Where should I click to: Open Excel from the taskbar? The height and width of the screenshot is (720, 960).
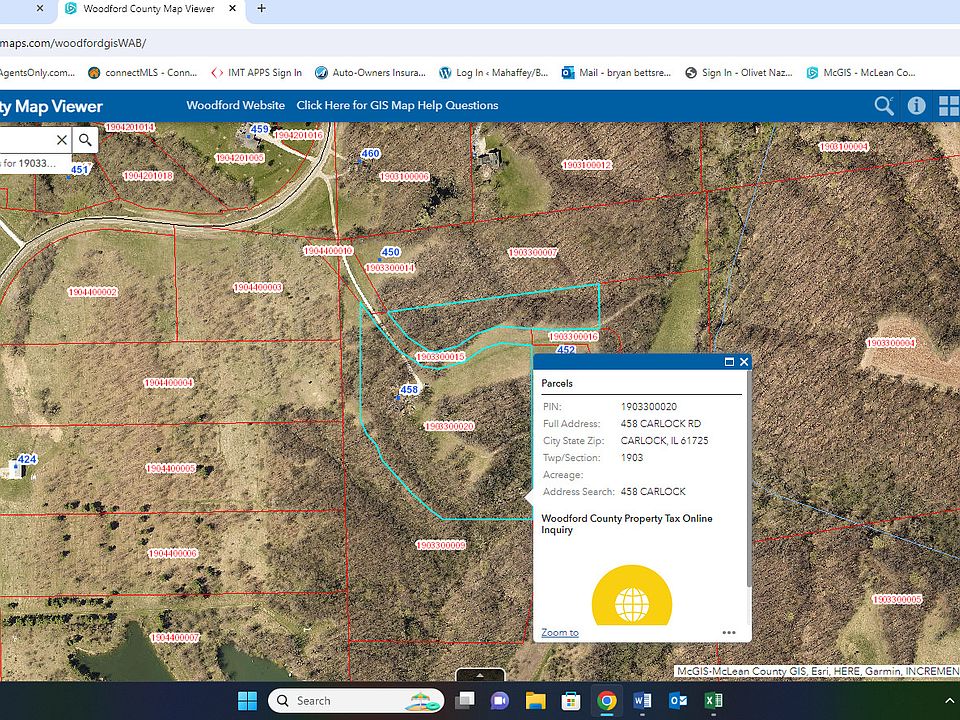[x=713, y=701]
